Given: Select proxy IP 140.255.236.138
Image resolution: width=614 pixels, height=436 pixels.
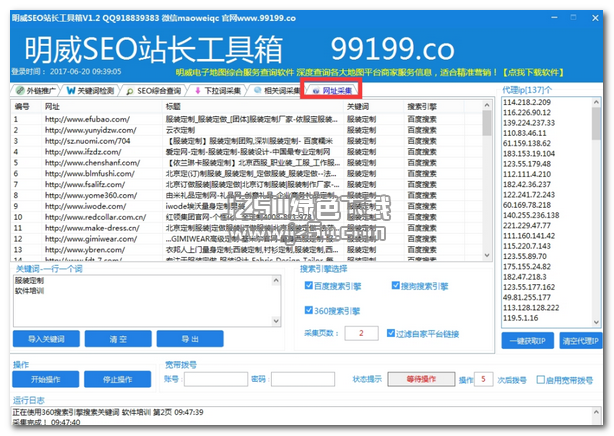Looking at the screenshot, I should [531, 215].
